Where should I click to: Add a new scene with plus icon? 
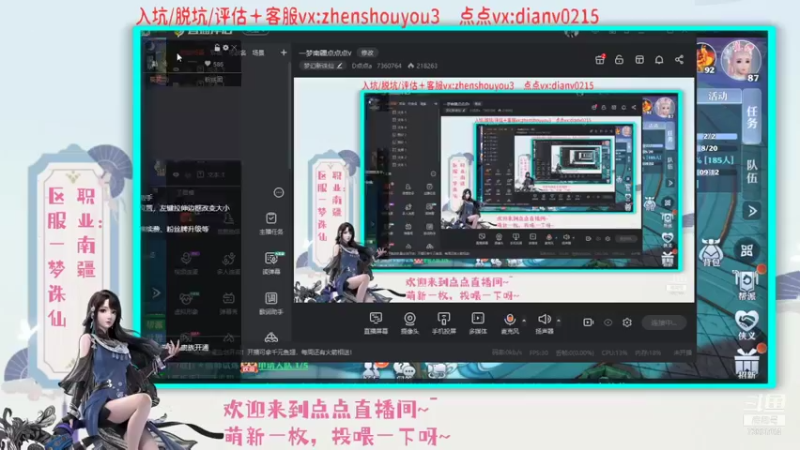pos(284,52)
